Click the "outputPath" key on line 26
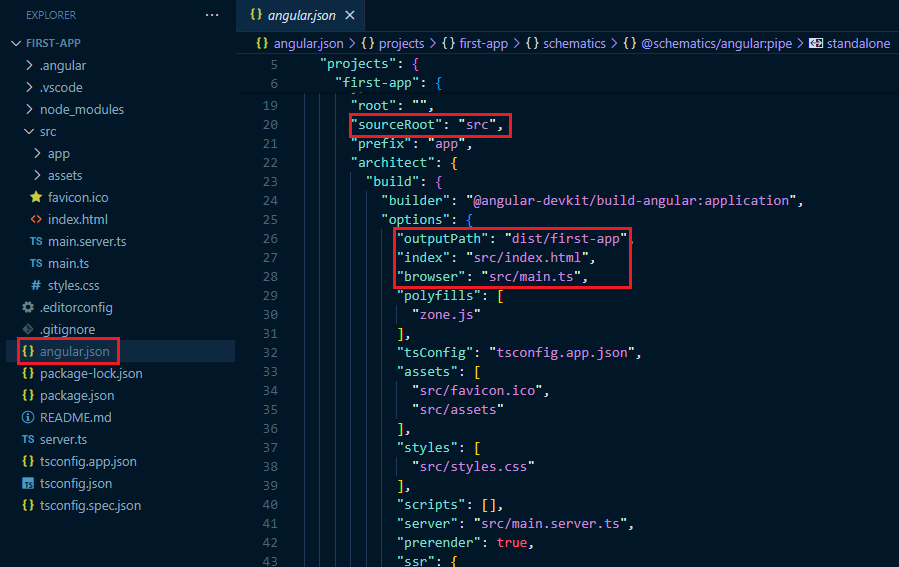899x567 pixels. tap(442, 238)
